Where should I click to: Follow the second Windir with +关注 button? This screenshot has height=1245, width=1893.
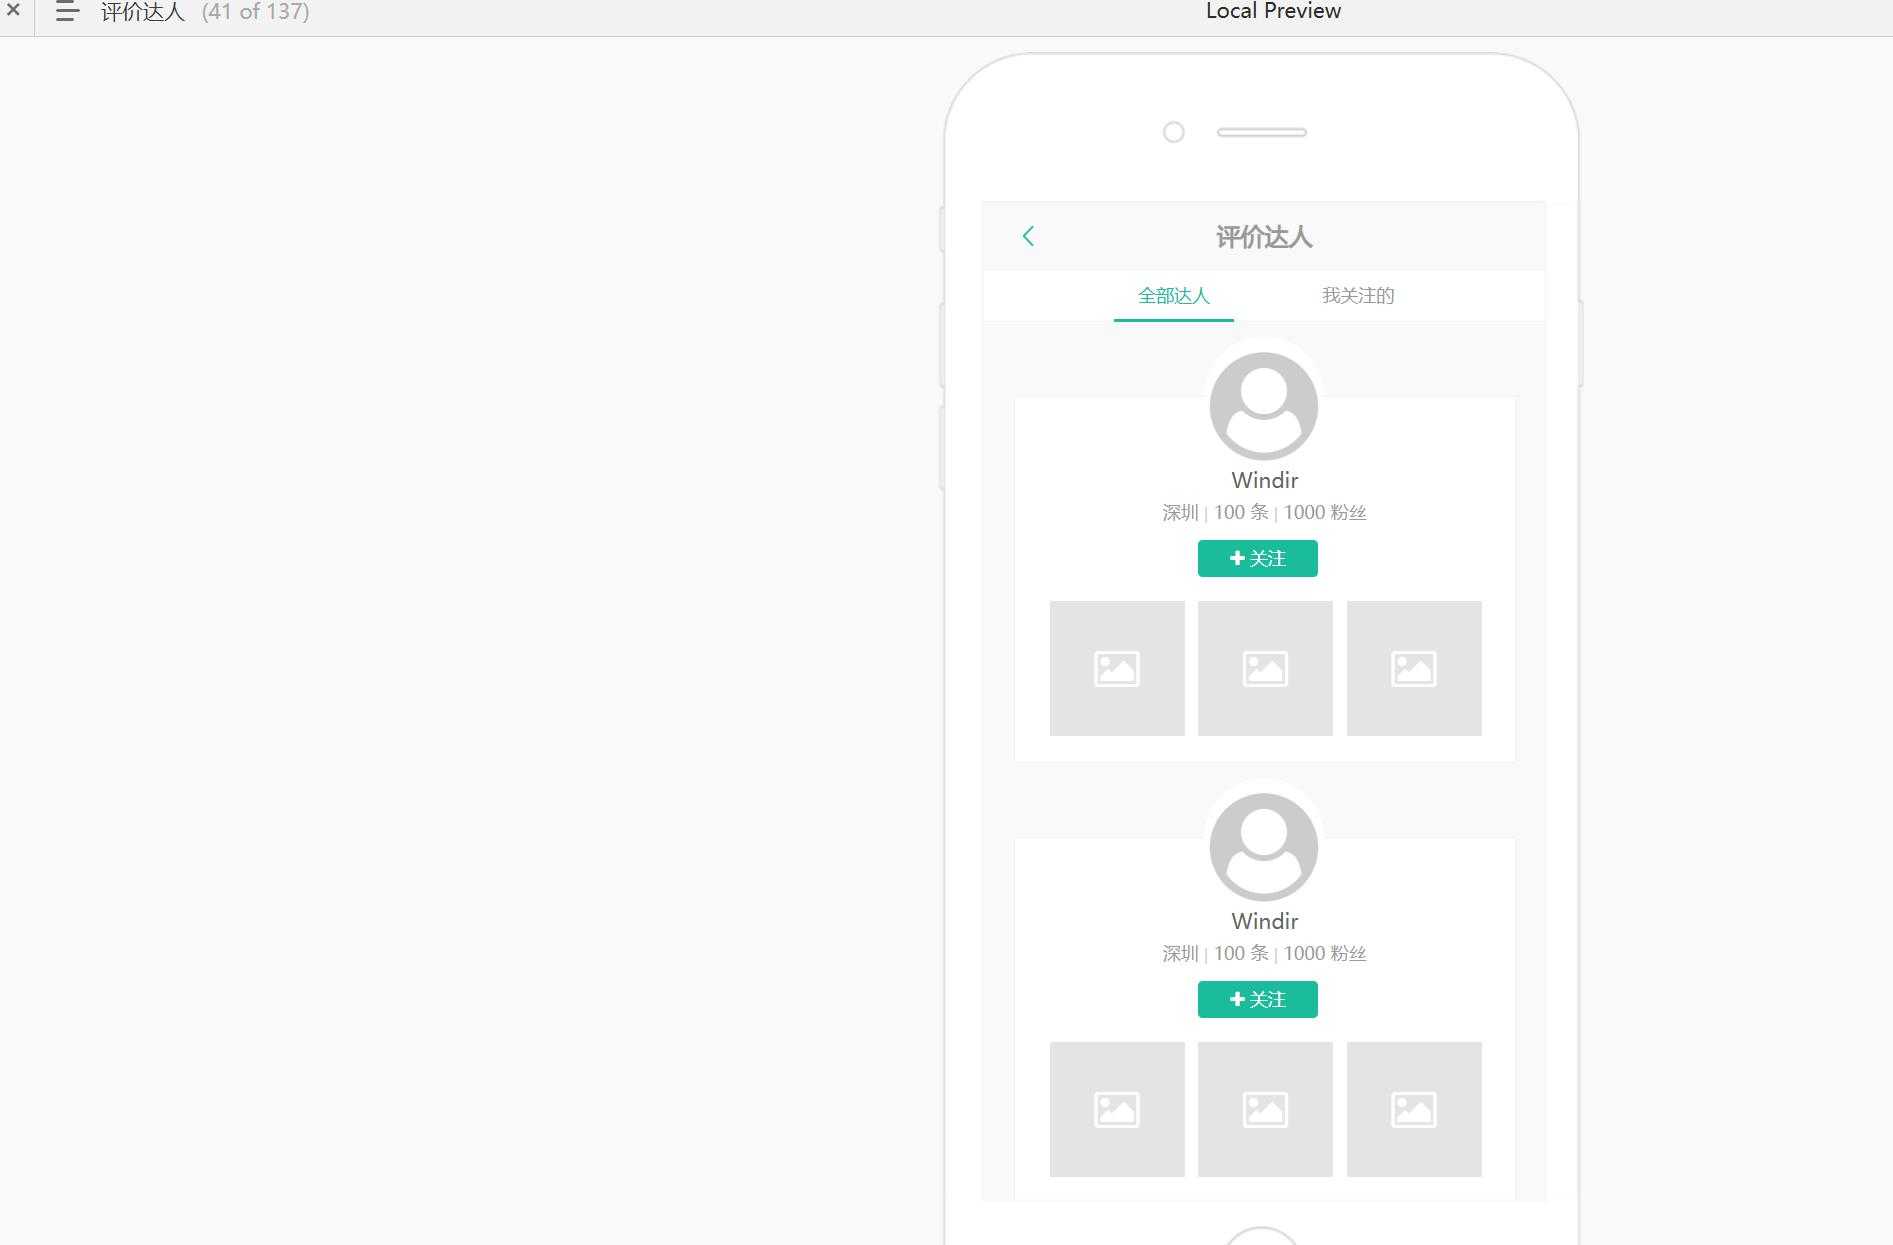[x=1258, y=999]
